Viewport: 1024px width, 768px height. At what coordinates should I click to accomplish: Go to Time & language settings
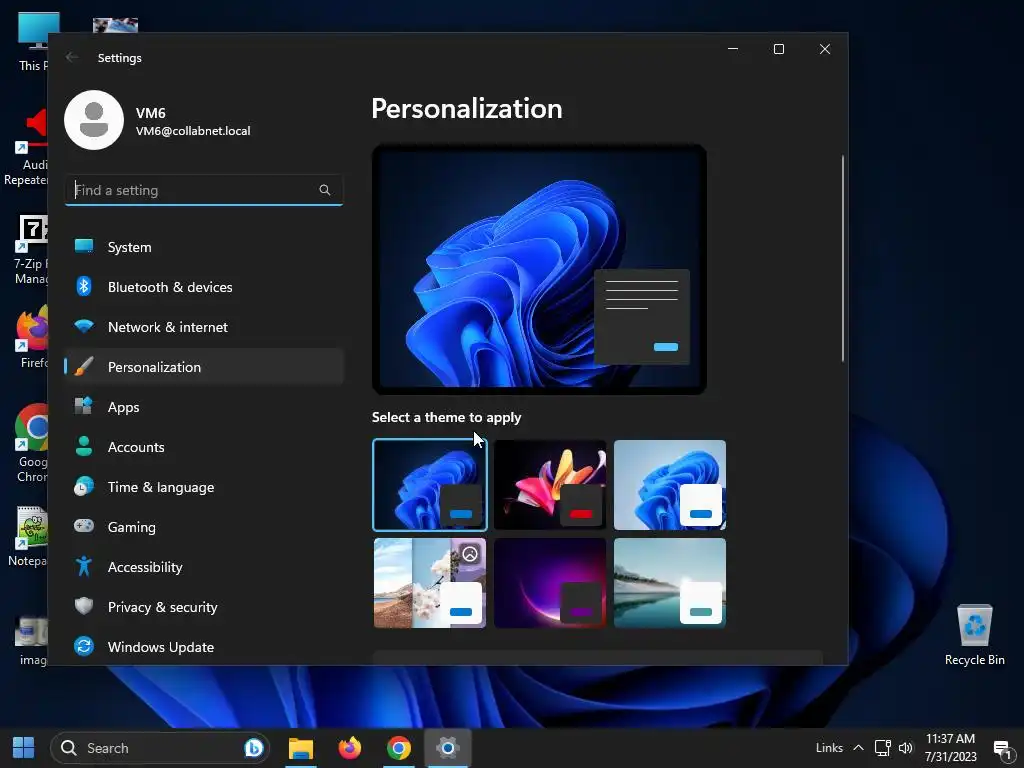pyautogui.click(x=204, y=487)
